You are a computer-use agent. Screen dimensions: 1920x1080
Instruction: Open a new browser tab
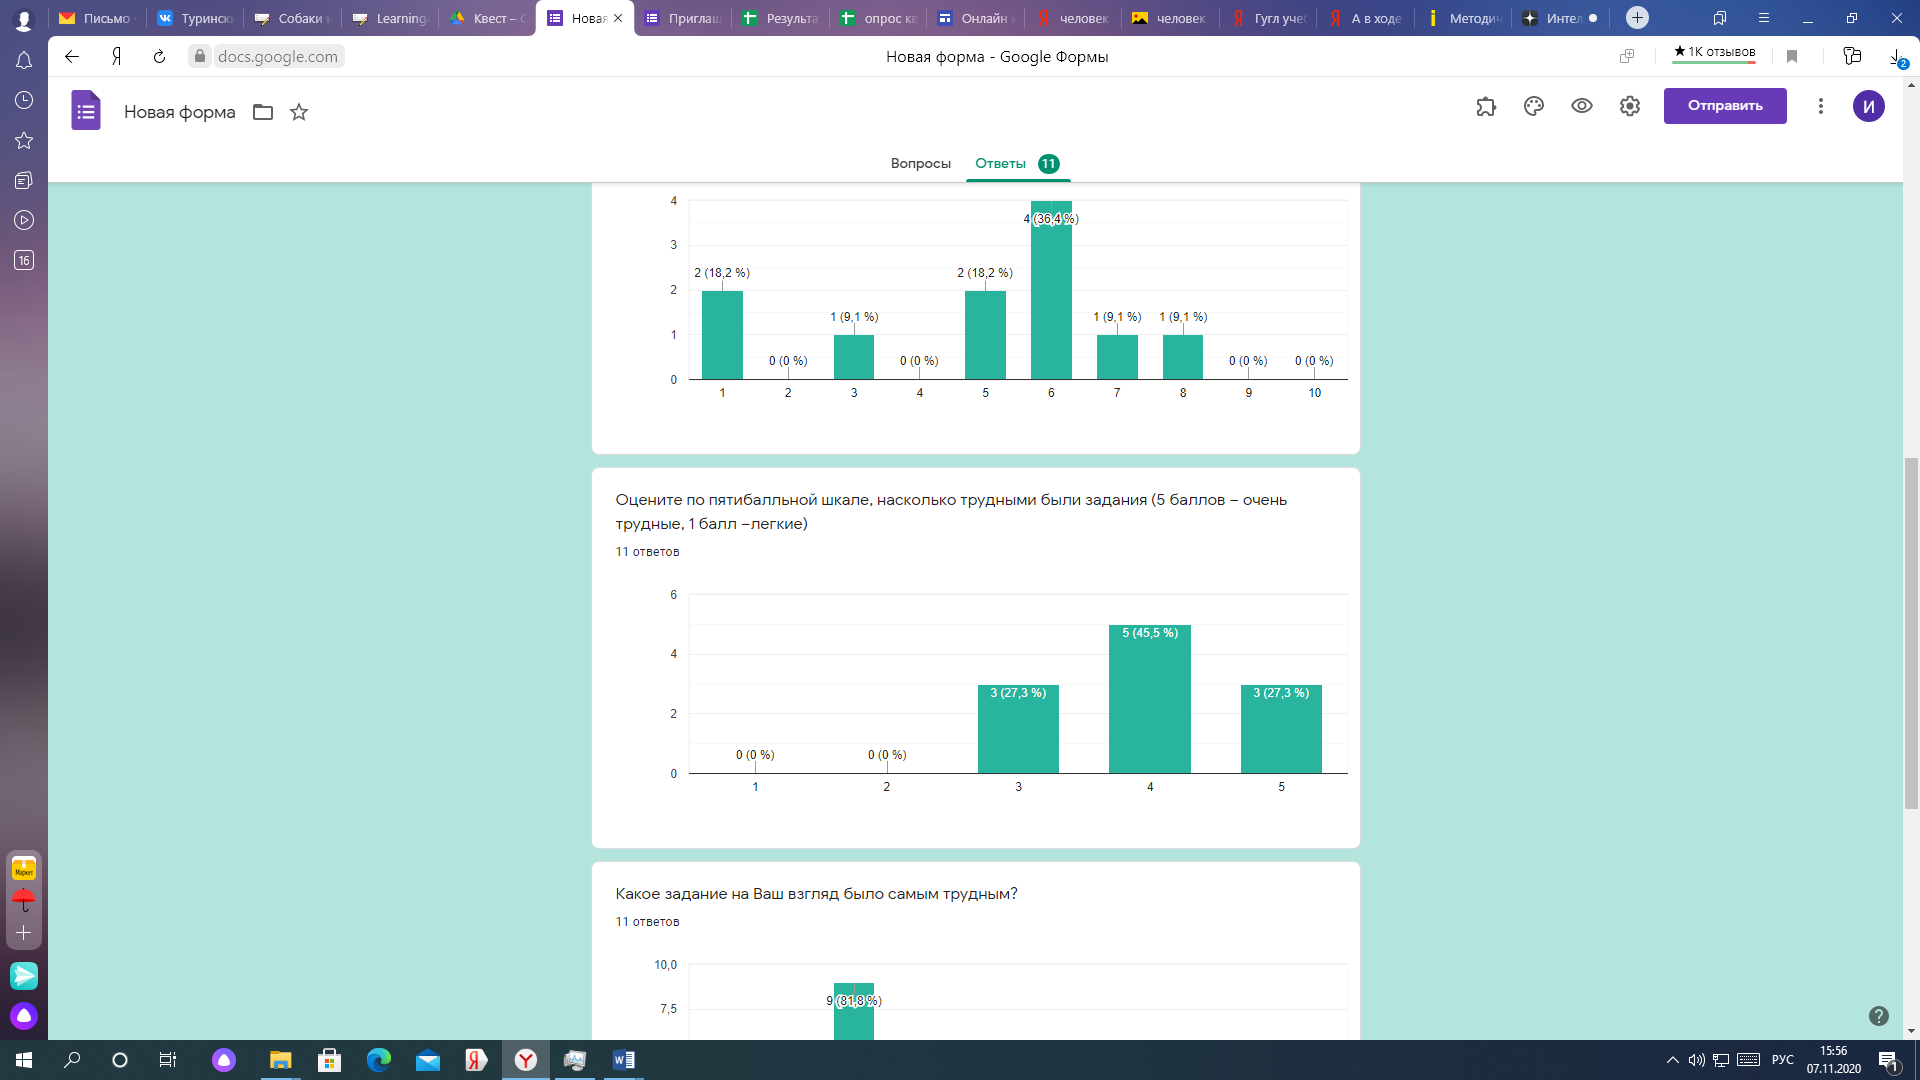point(1637,18)
